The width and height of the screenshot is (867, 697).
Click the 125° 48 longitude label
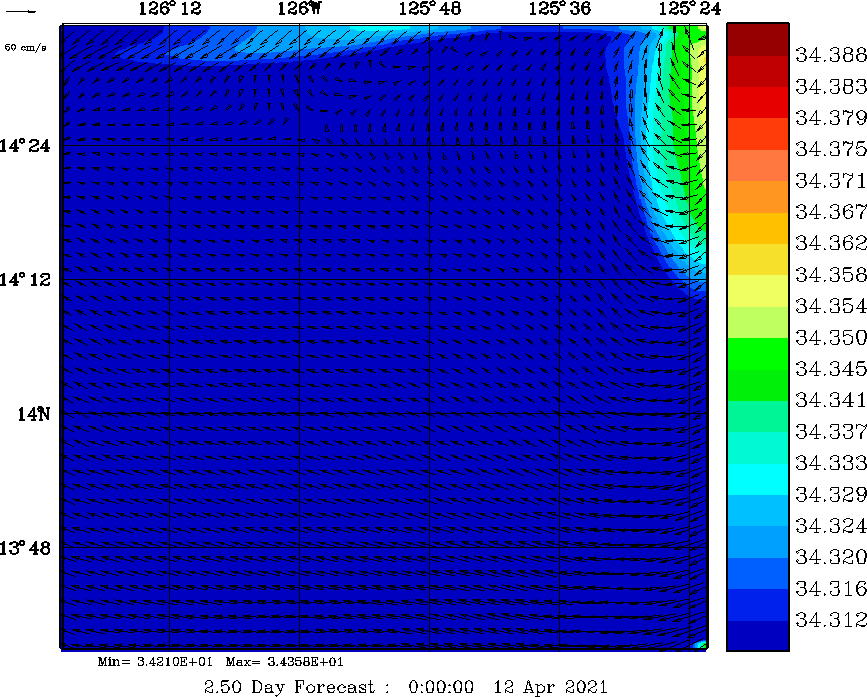point(430,8)
